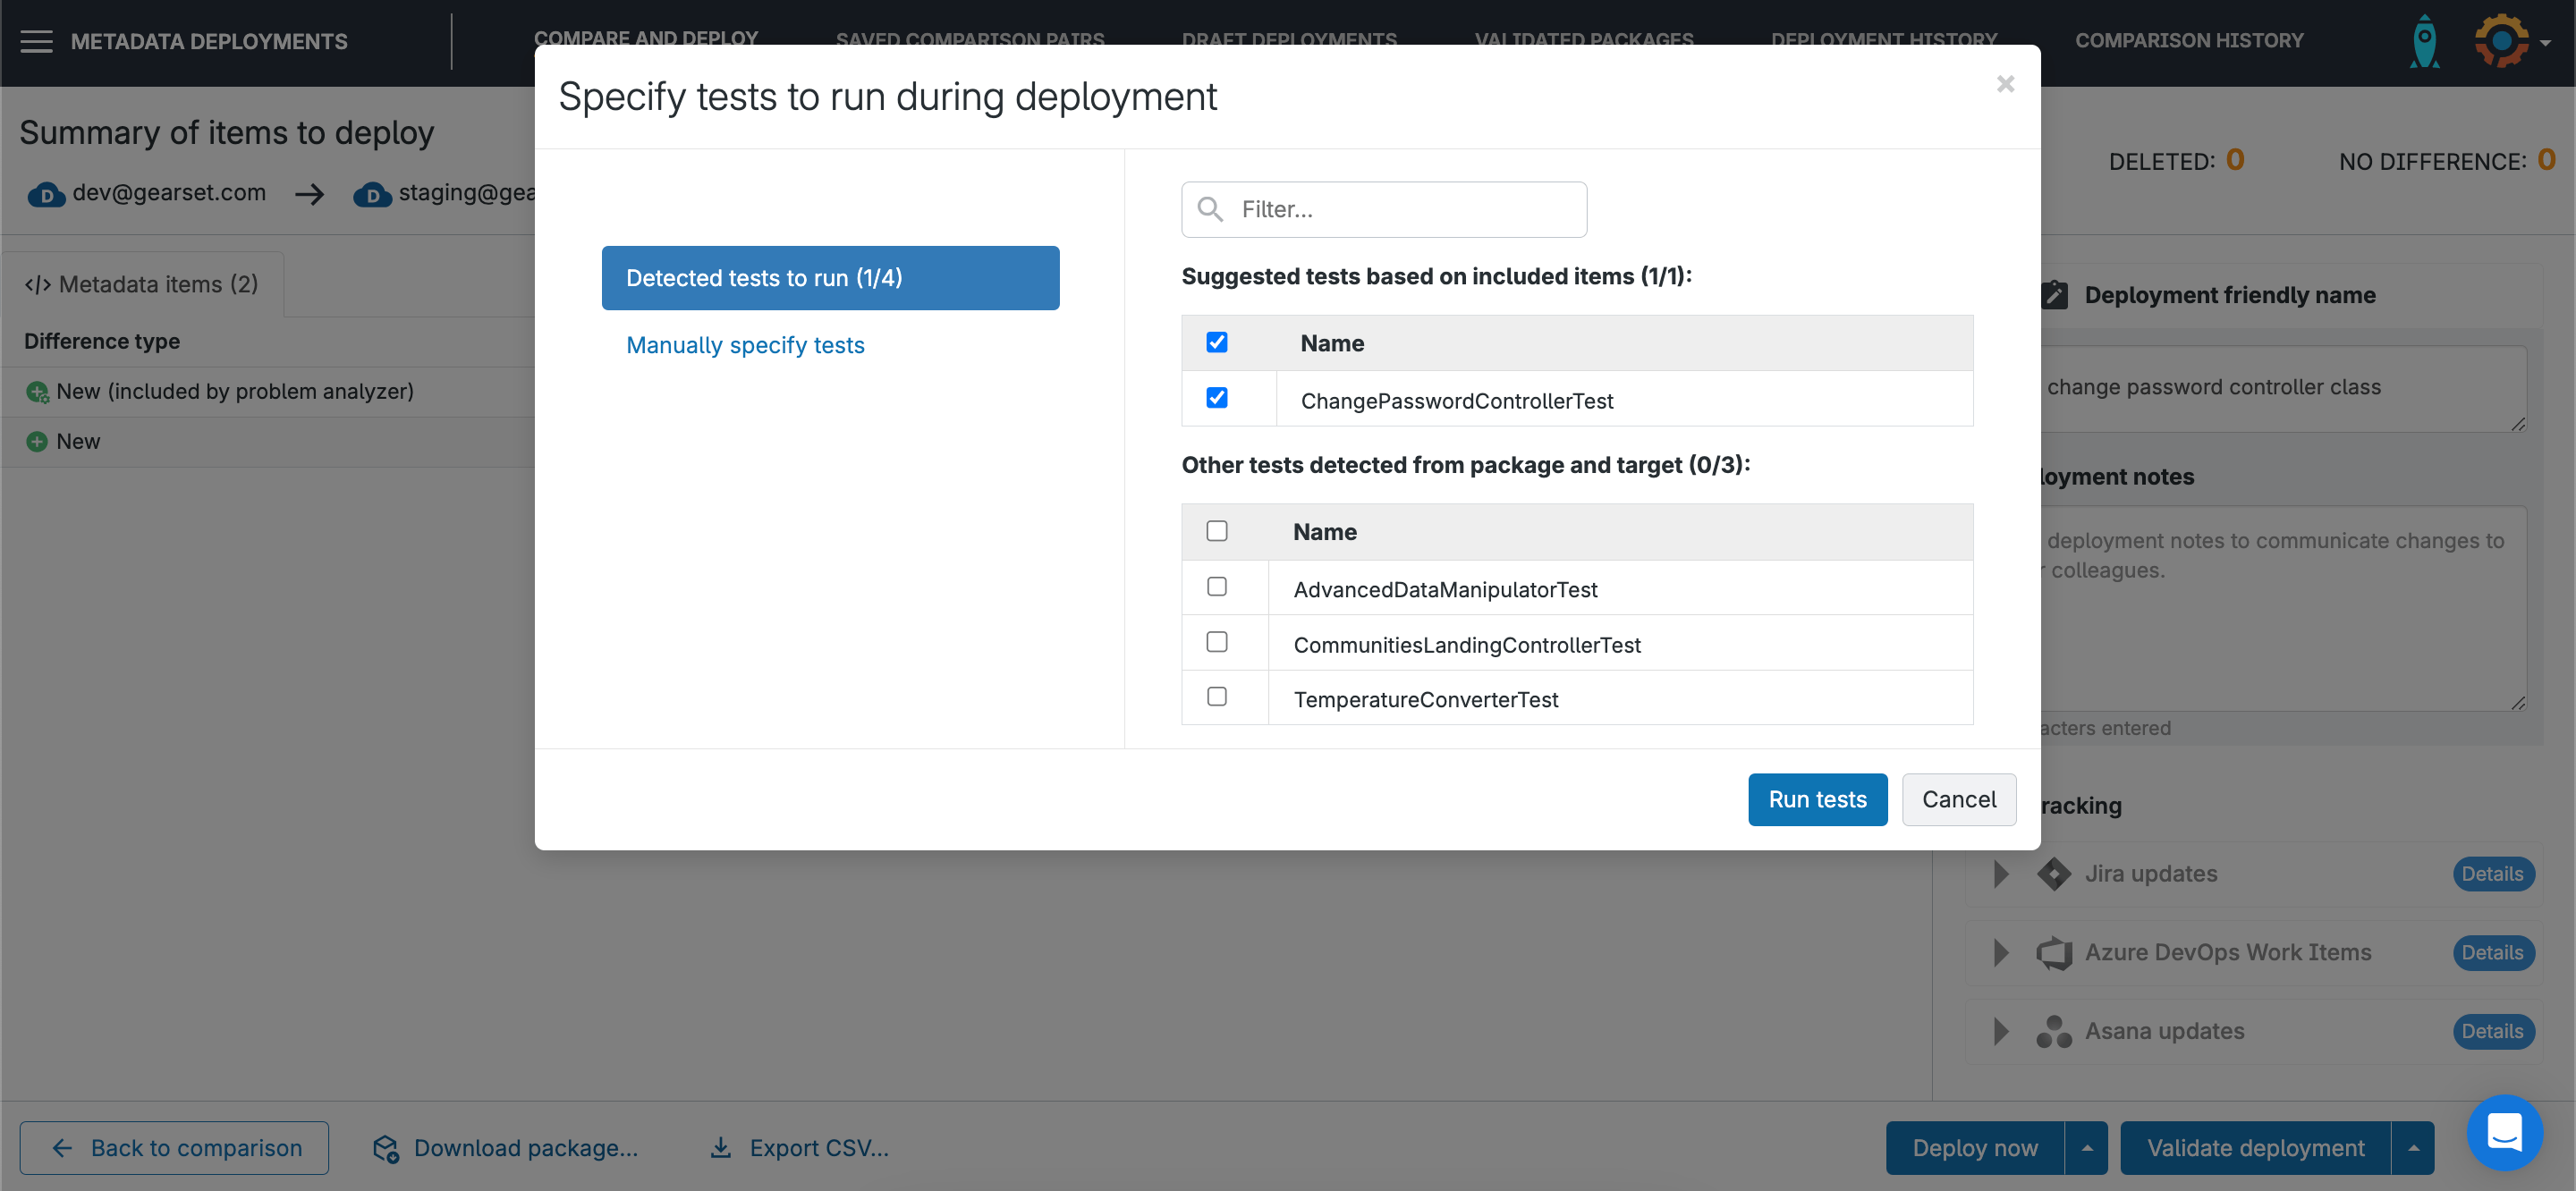The height and width of the screenshot is (1191, 2576).
Task: Switch to Manually specify tests
Action: [745, 345]
